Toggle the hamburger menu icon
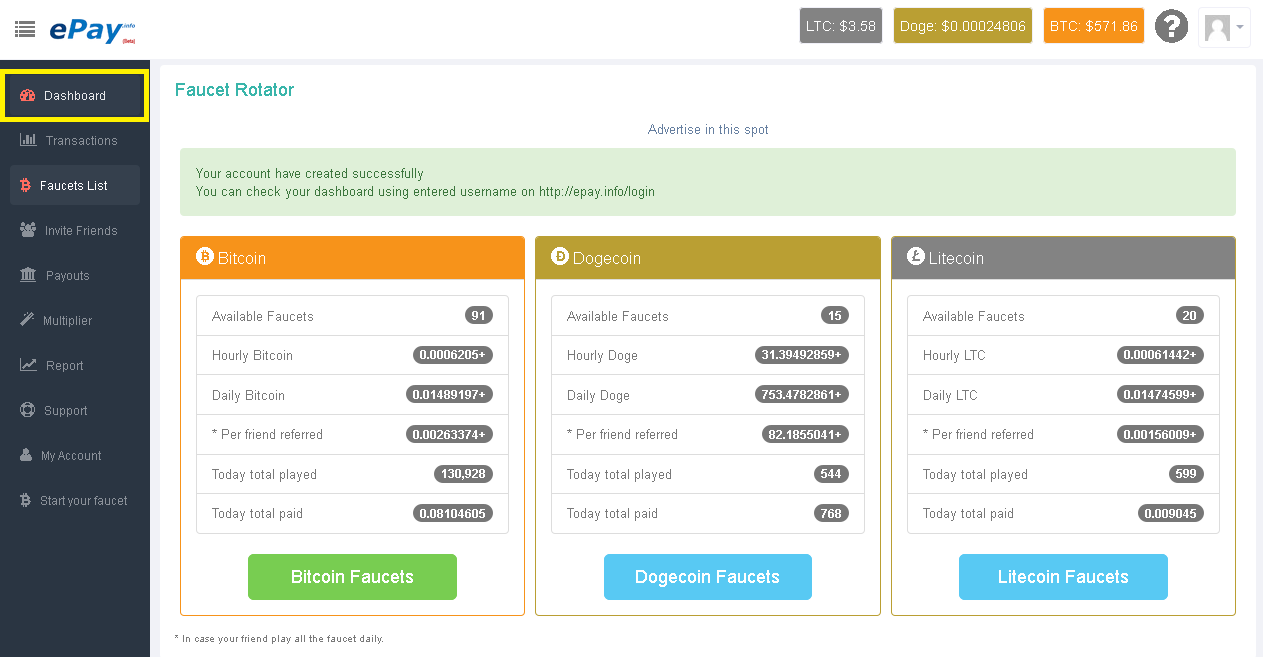This screenshot has width=1263, height=657. [25, 29]
